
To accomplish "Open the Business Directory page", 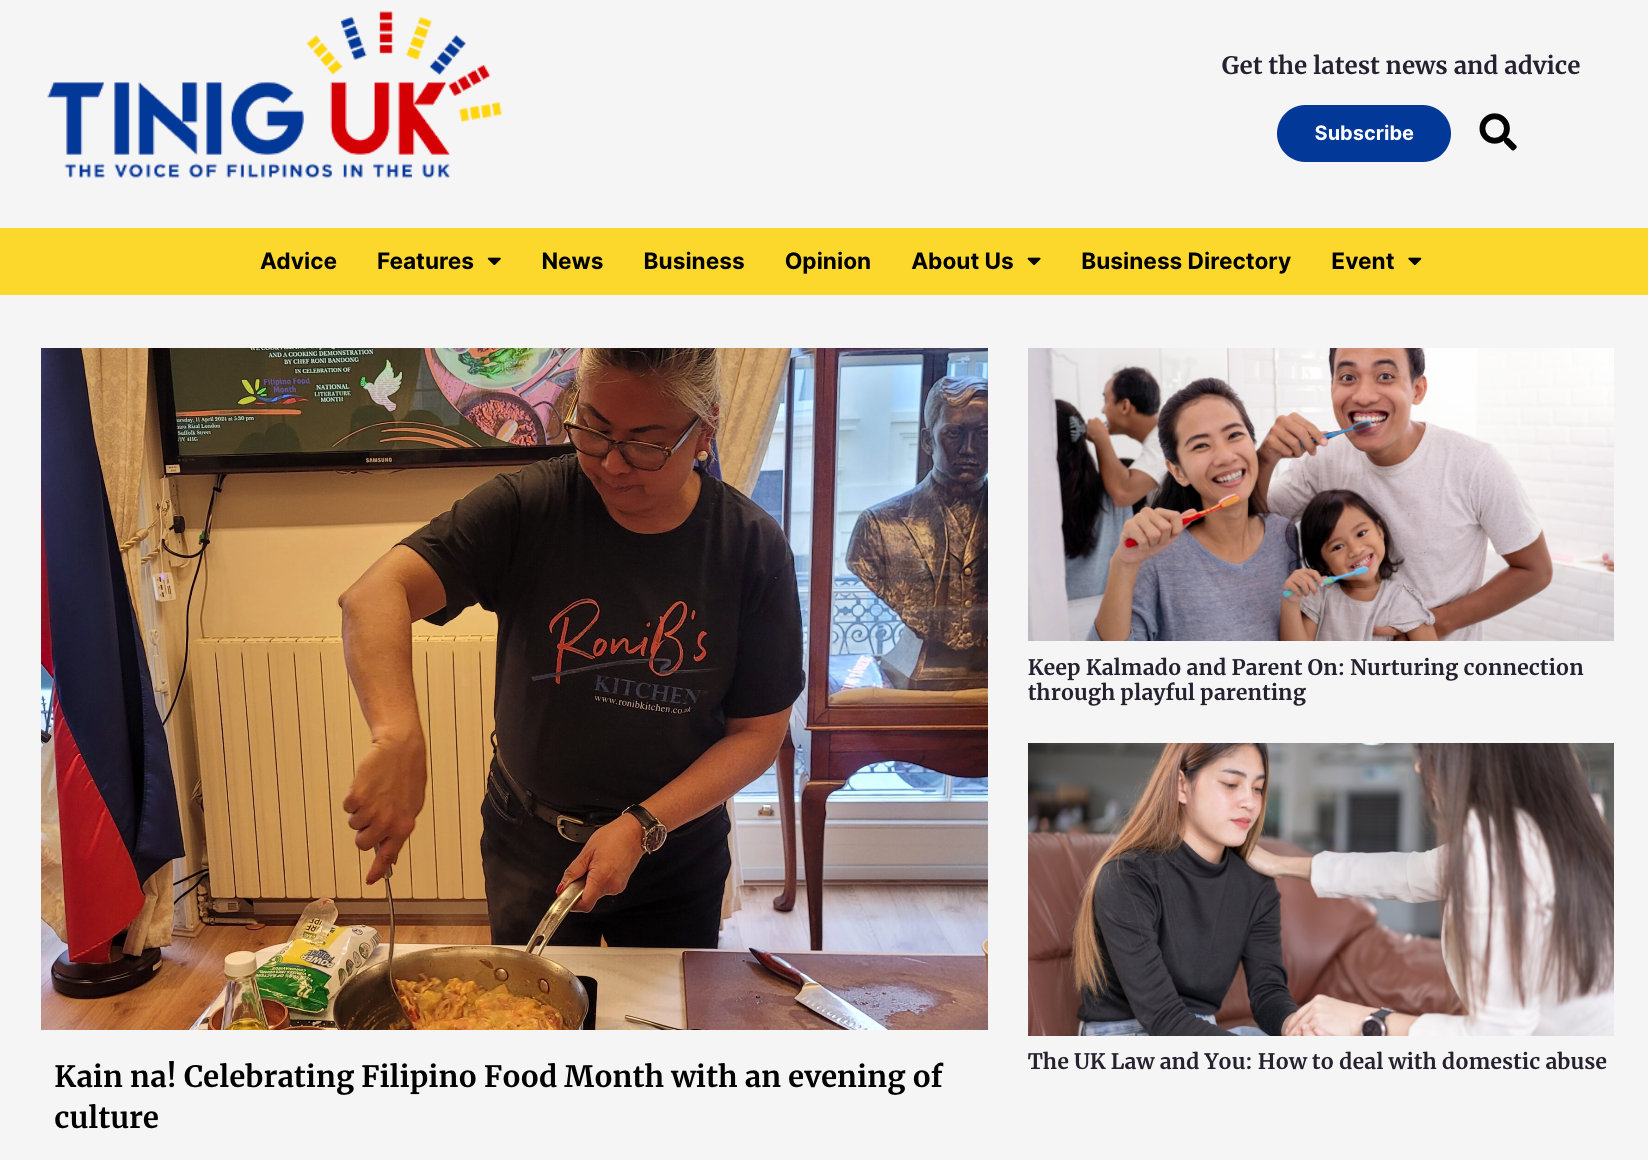I will 1186,261.
